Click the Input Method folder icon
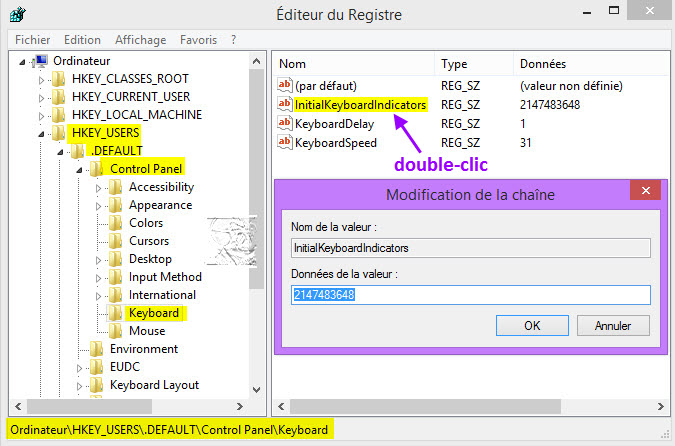 [115, 277]
